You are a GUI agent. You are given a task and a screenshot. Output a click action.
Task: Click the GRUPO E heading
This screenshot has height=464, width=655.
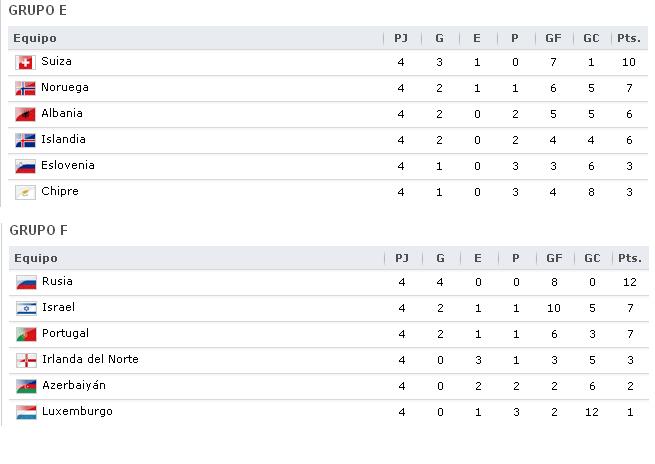[38, 10]
